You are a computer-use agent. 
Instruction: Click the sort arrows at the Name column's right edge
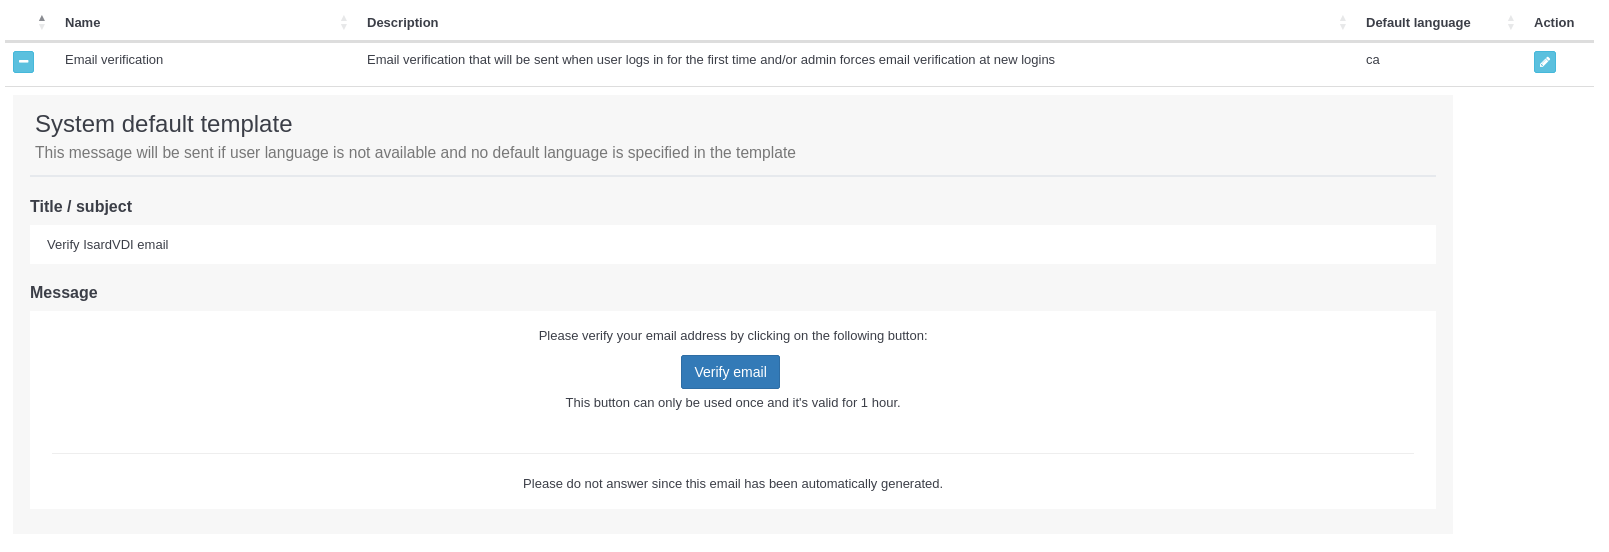point(343,22)
